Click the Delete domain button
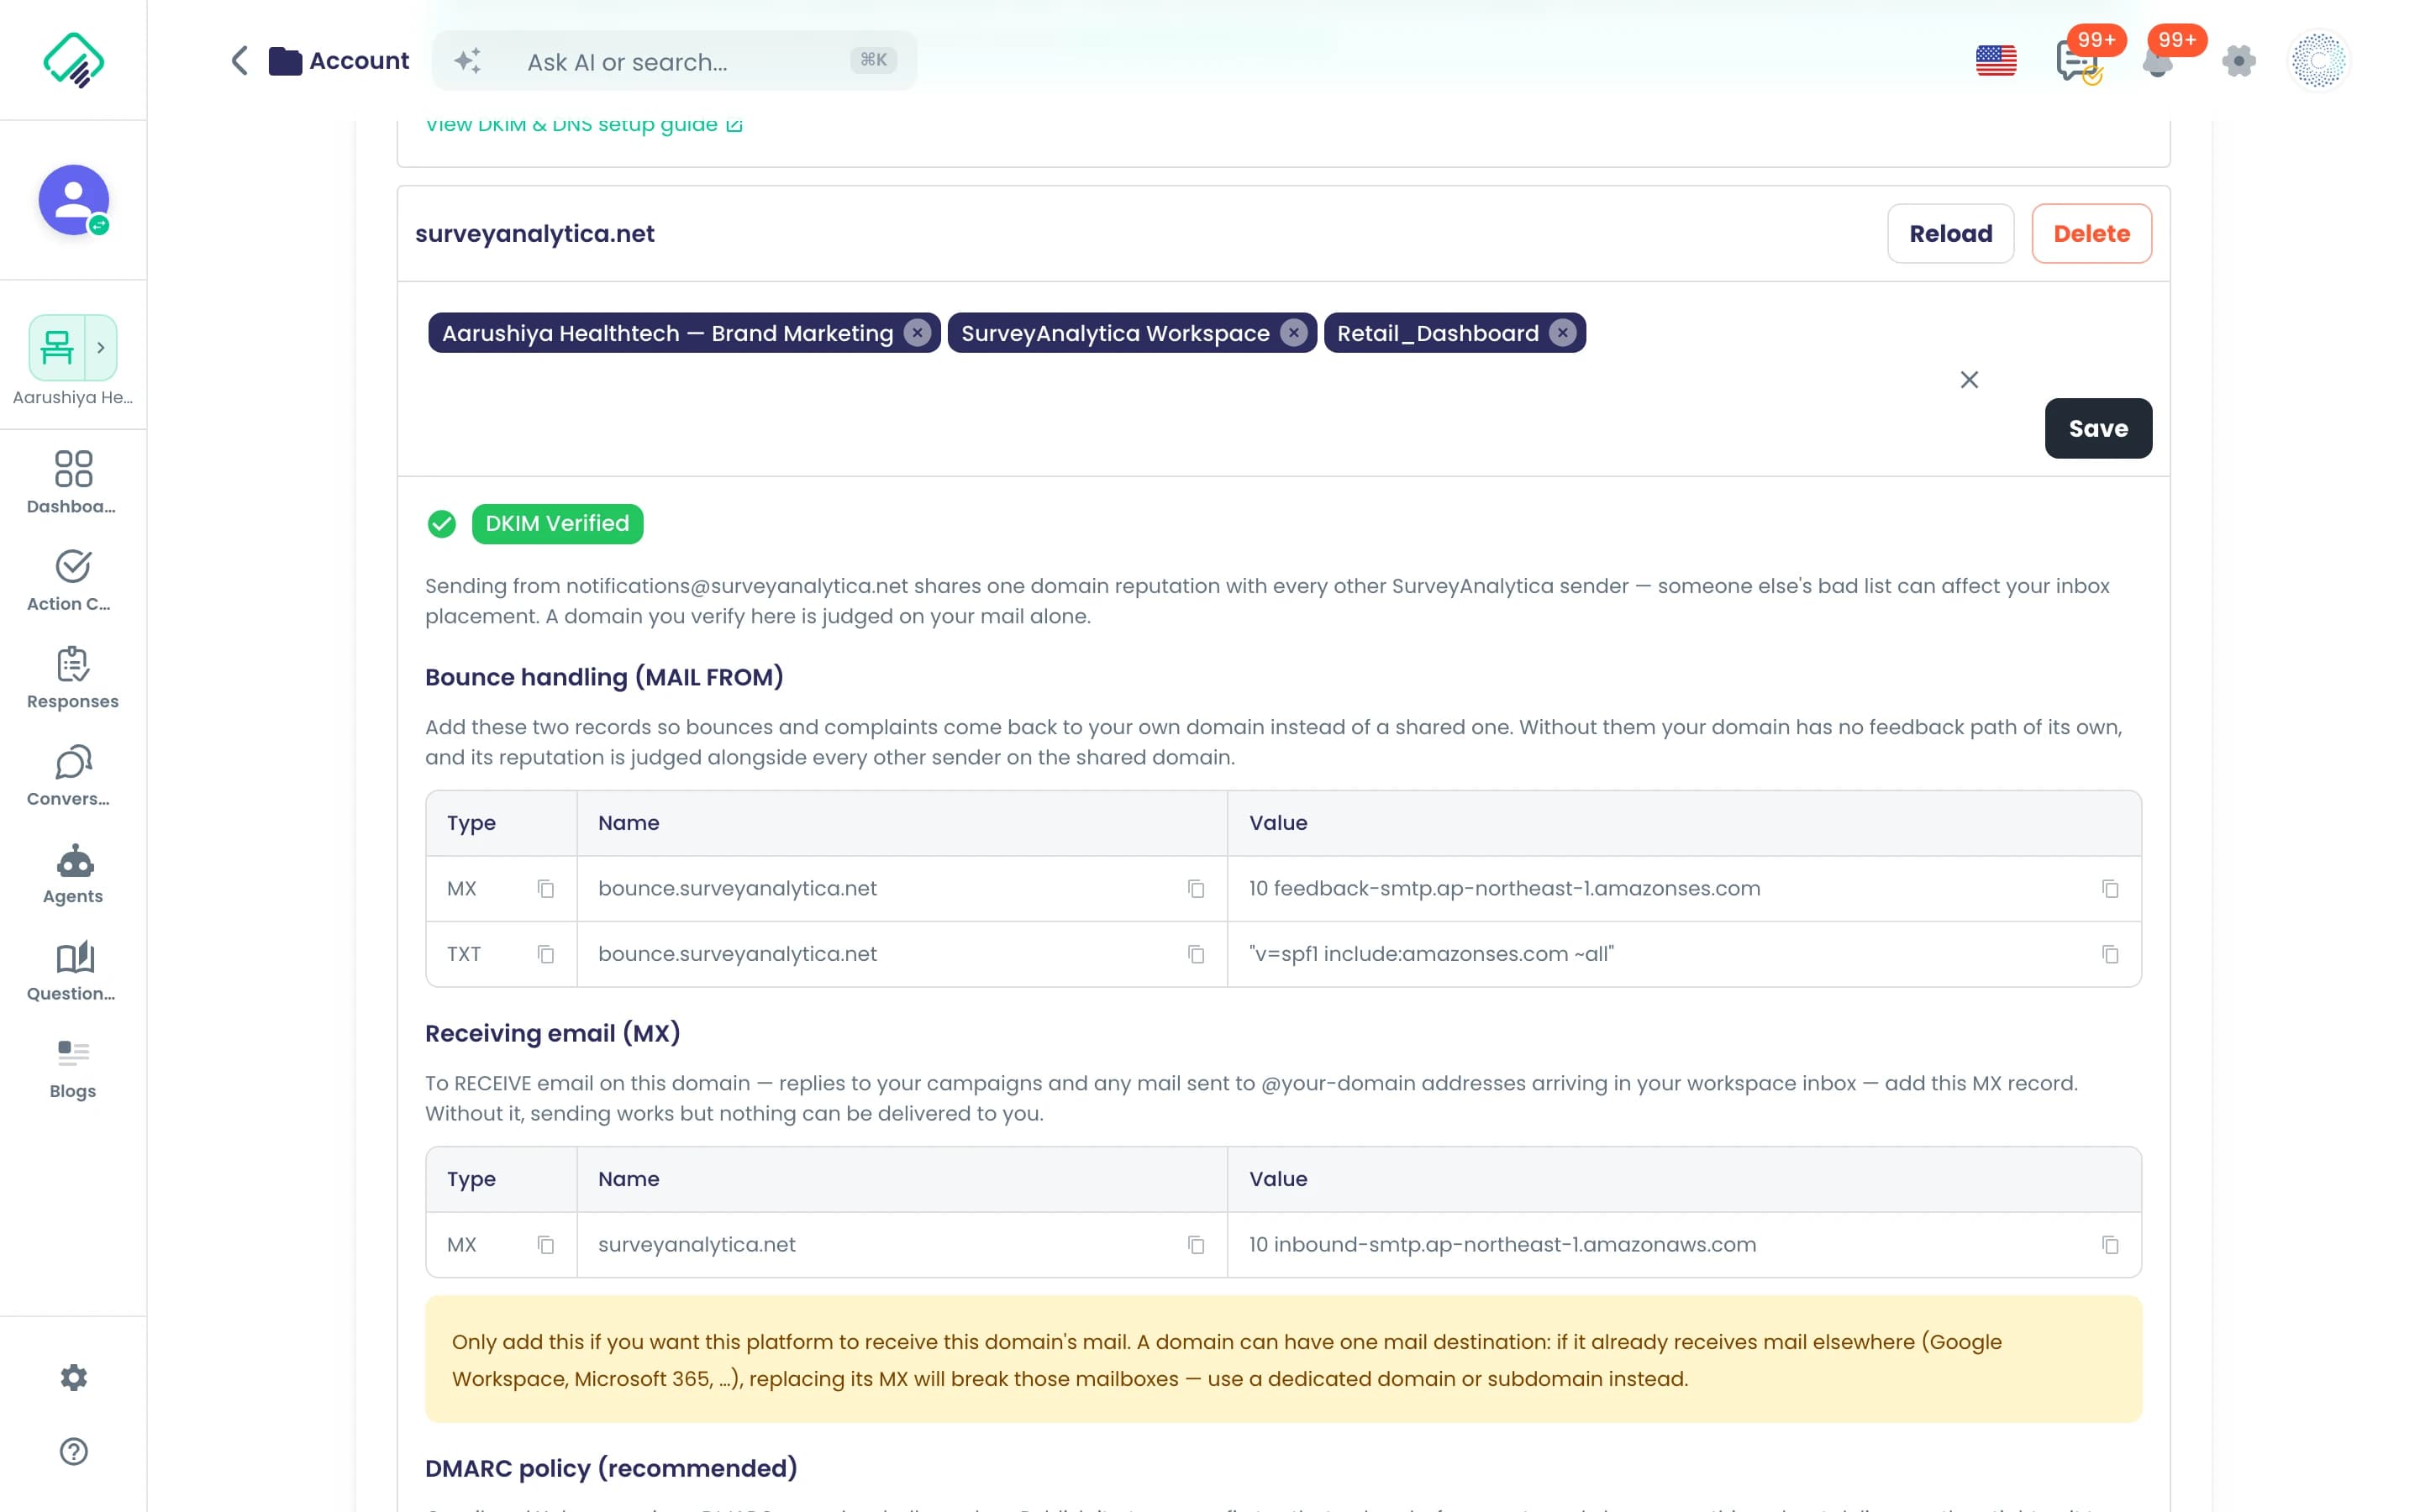 [2091, 233]
